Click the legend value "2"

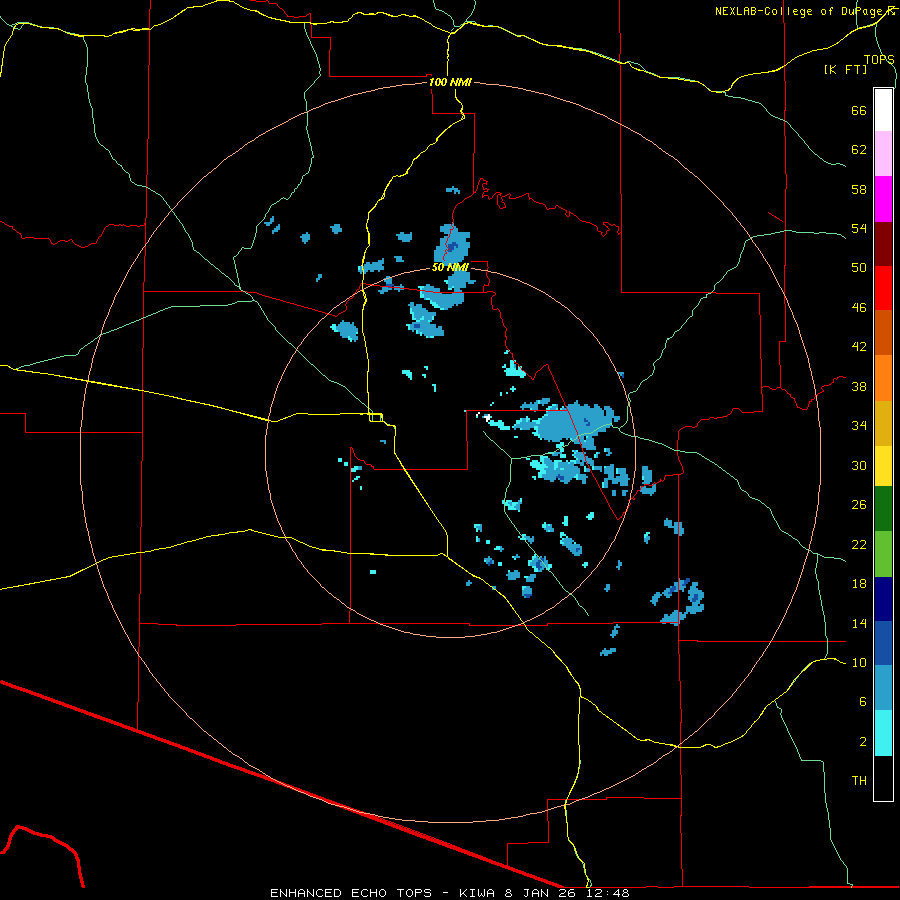[x=863, y=742]
